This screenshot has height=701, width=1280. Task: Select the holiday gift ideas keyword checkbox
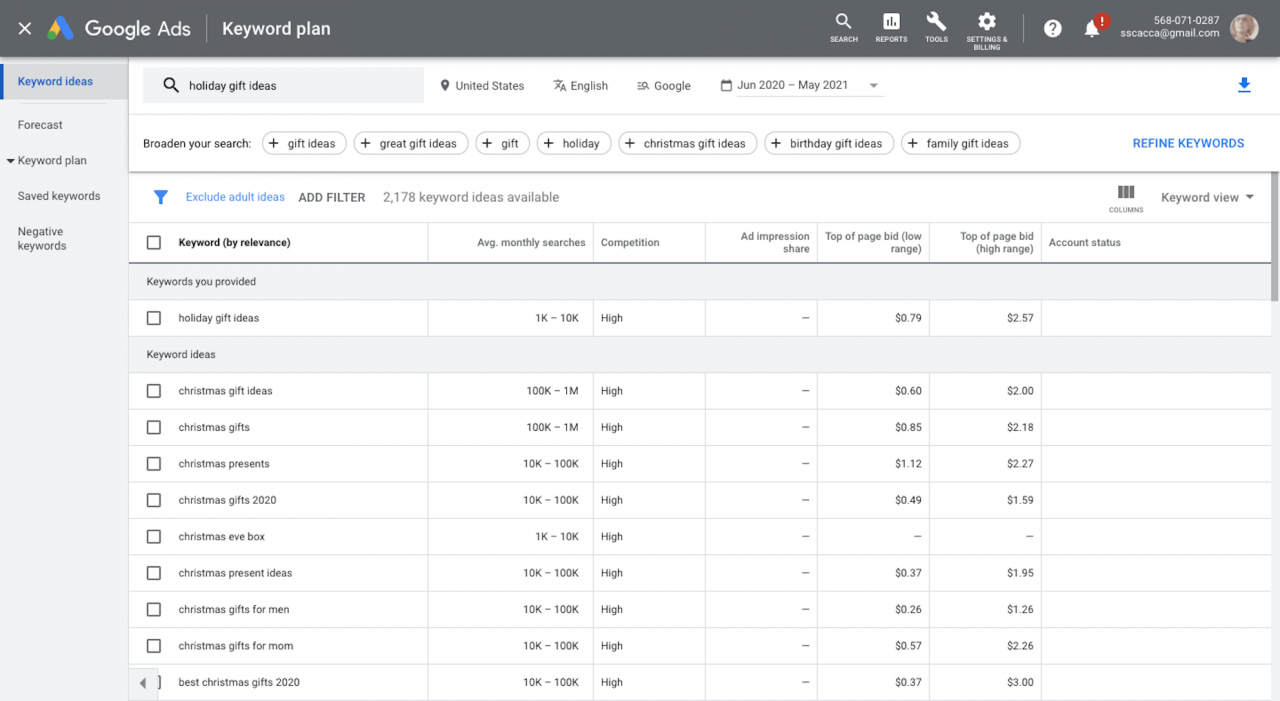[153, 317]
